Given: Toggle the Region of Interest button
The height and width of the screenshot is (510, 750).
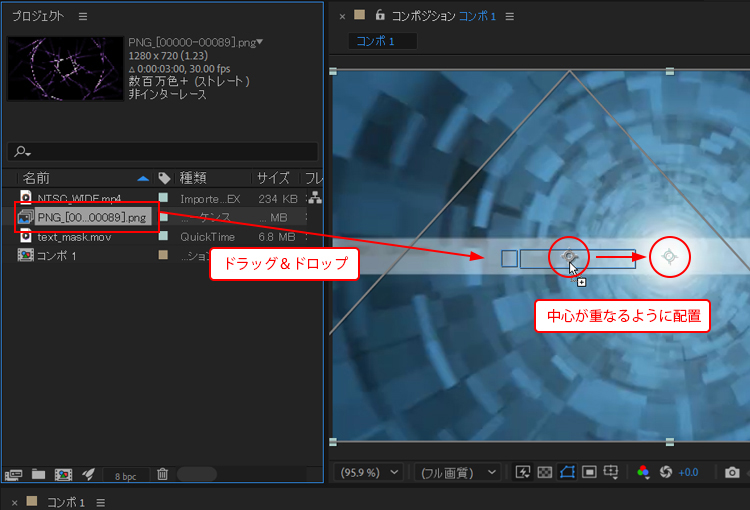Looking at the screenshot, I should [x=589, y=472].
